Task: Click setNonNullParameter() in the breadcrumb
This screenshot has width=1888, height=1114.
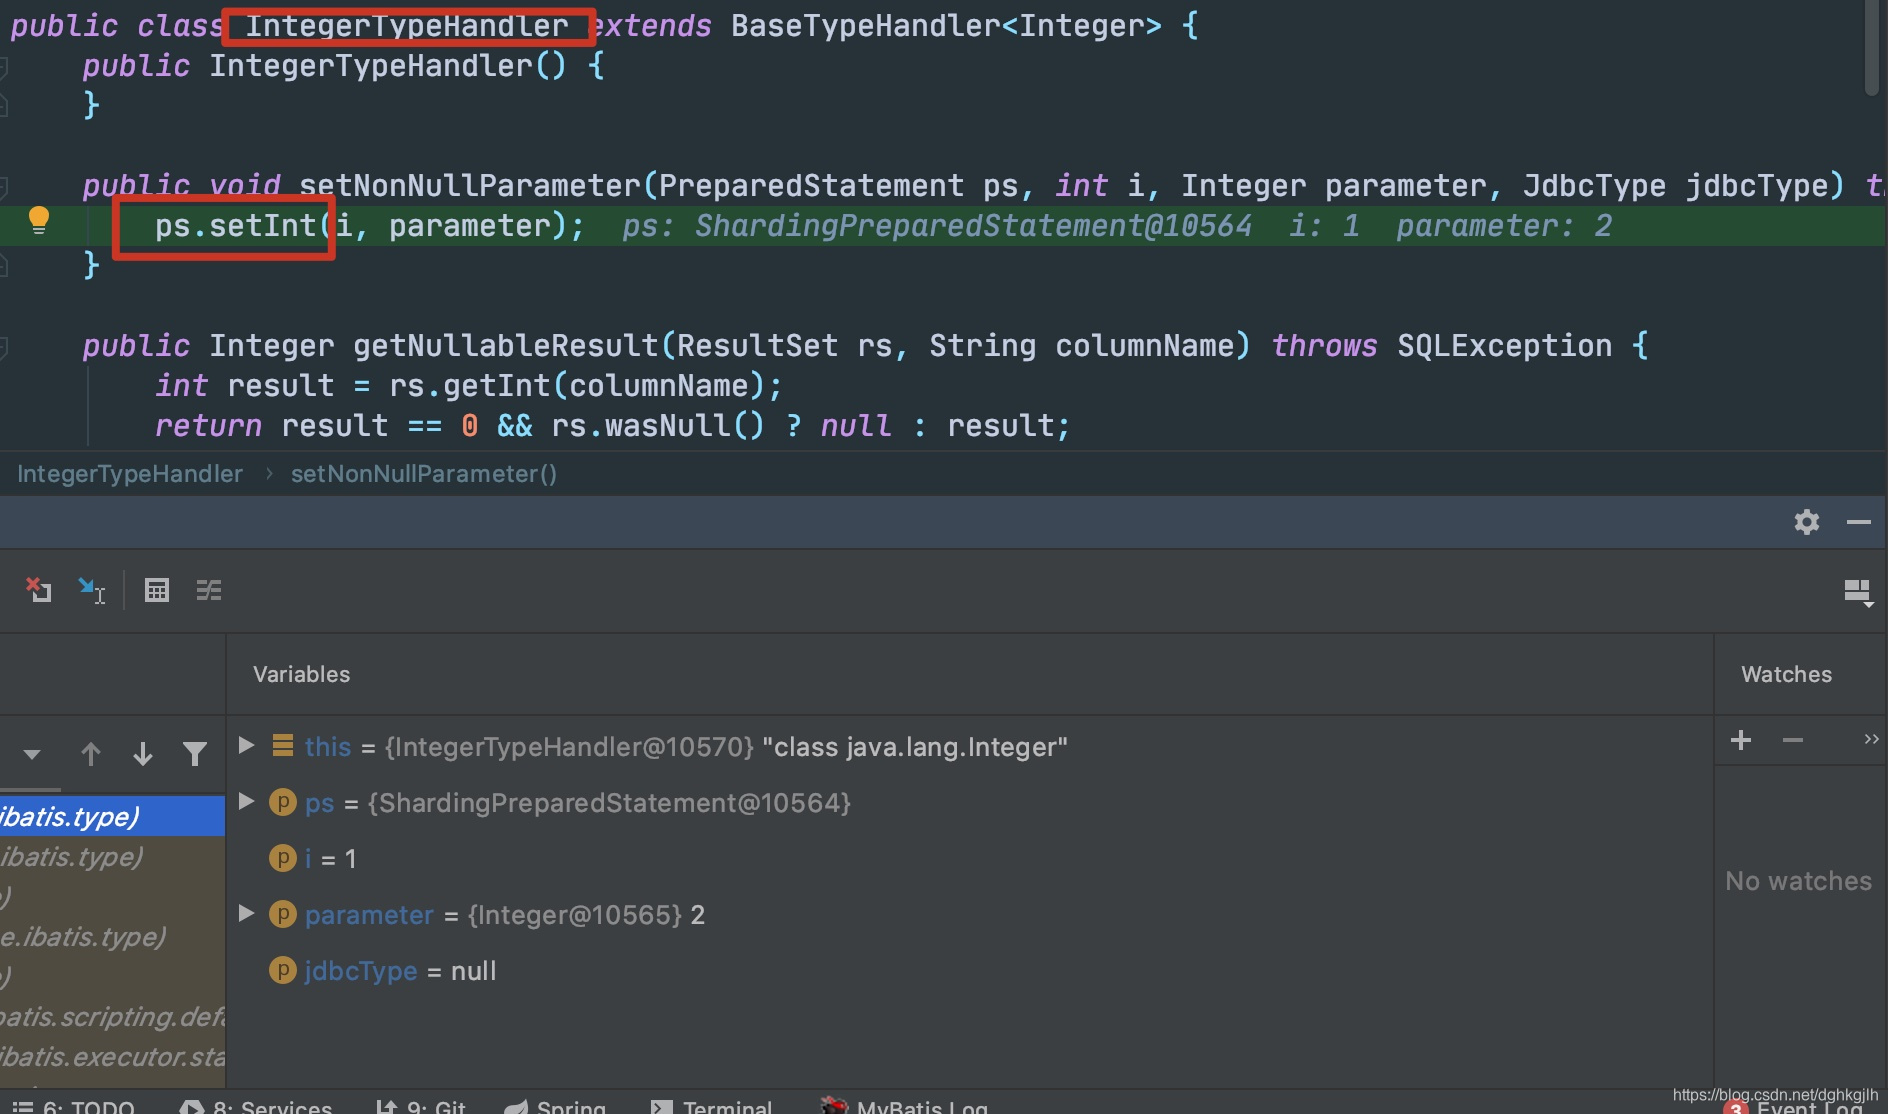Action: [424, 474]
